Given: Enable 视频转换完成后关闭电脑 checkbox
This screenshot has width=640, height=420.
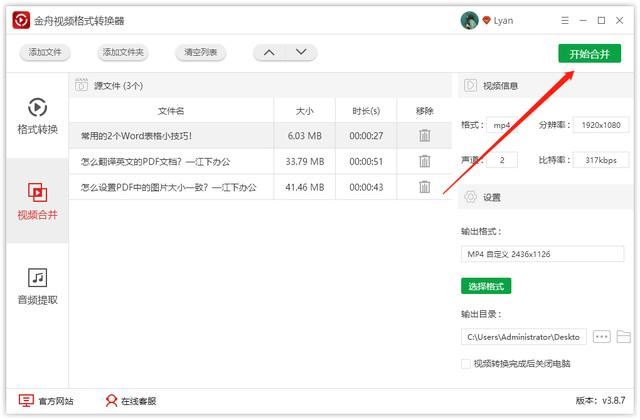Looking at the screenshot, I should [465, 363].
